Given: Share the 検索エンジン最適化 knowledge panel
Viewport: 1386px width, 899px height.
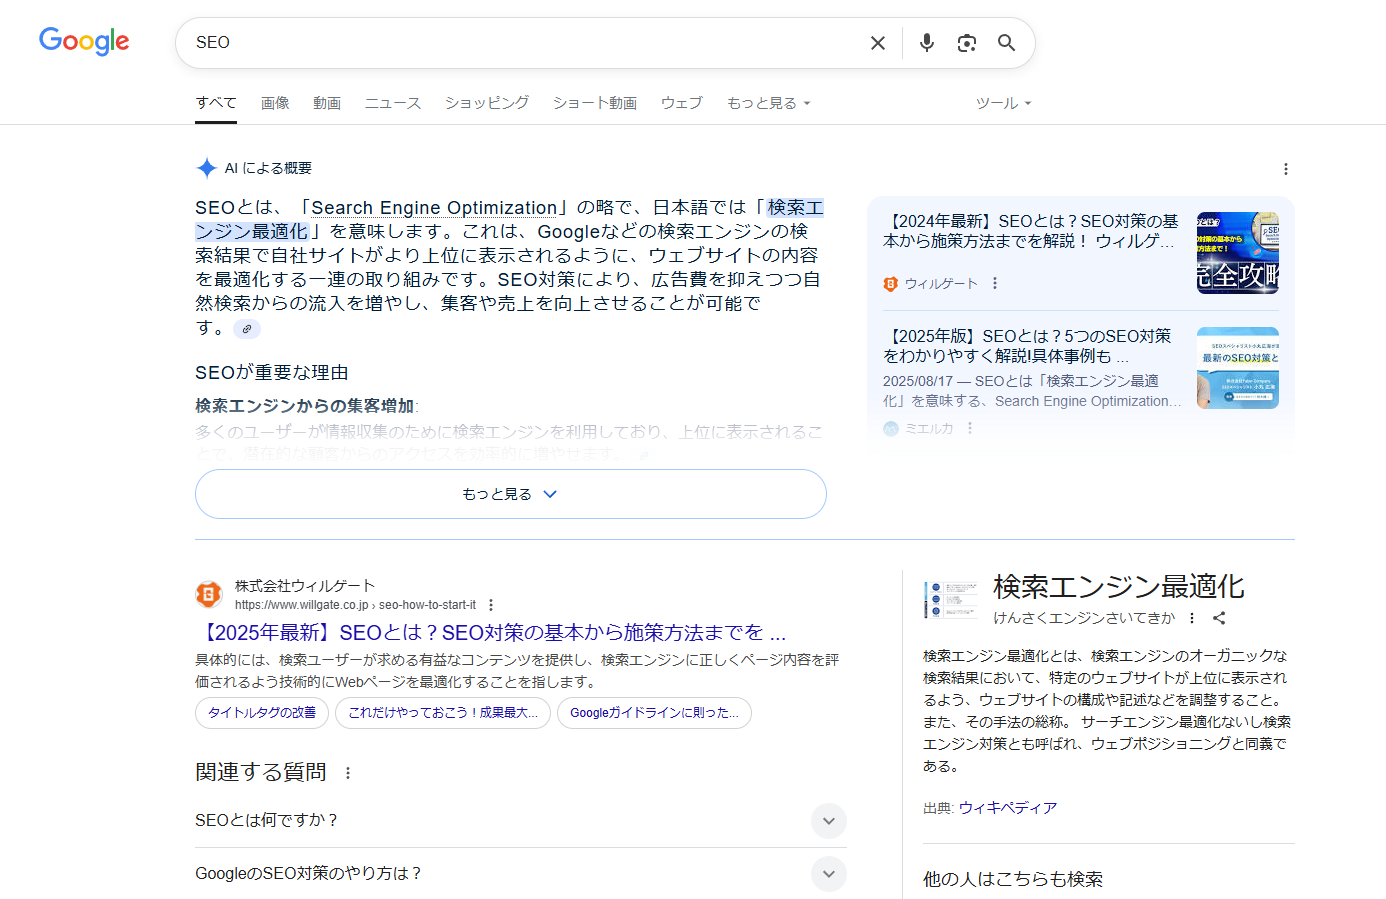Looking at the screenshot, I should point(1219,618).
